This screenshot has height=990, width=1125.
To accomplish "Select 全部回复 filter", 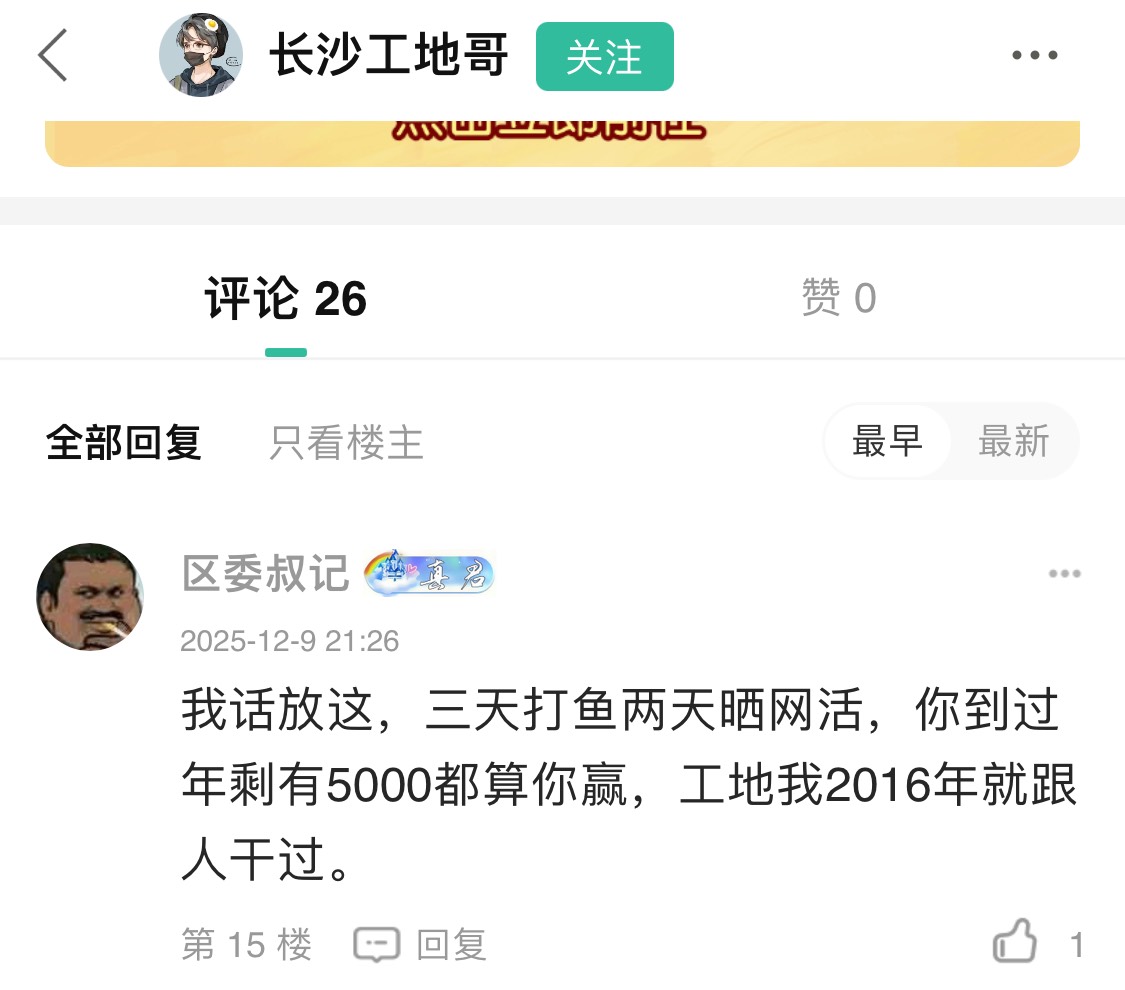I will tap(123, 442).
